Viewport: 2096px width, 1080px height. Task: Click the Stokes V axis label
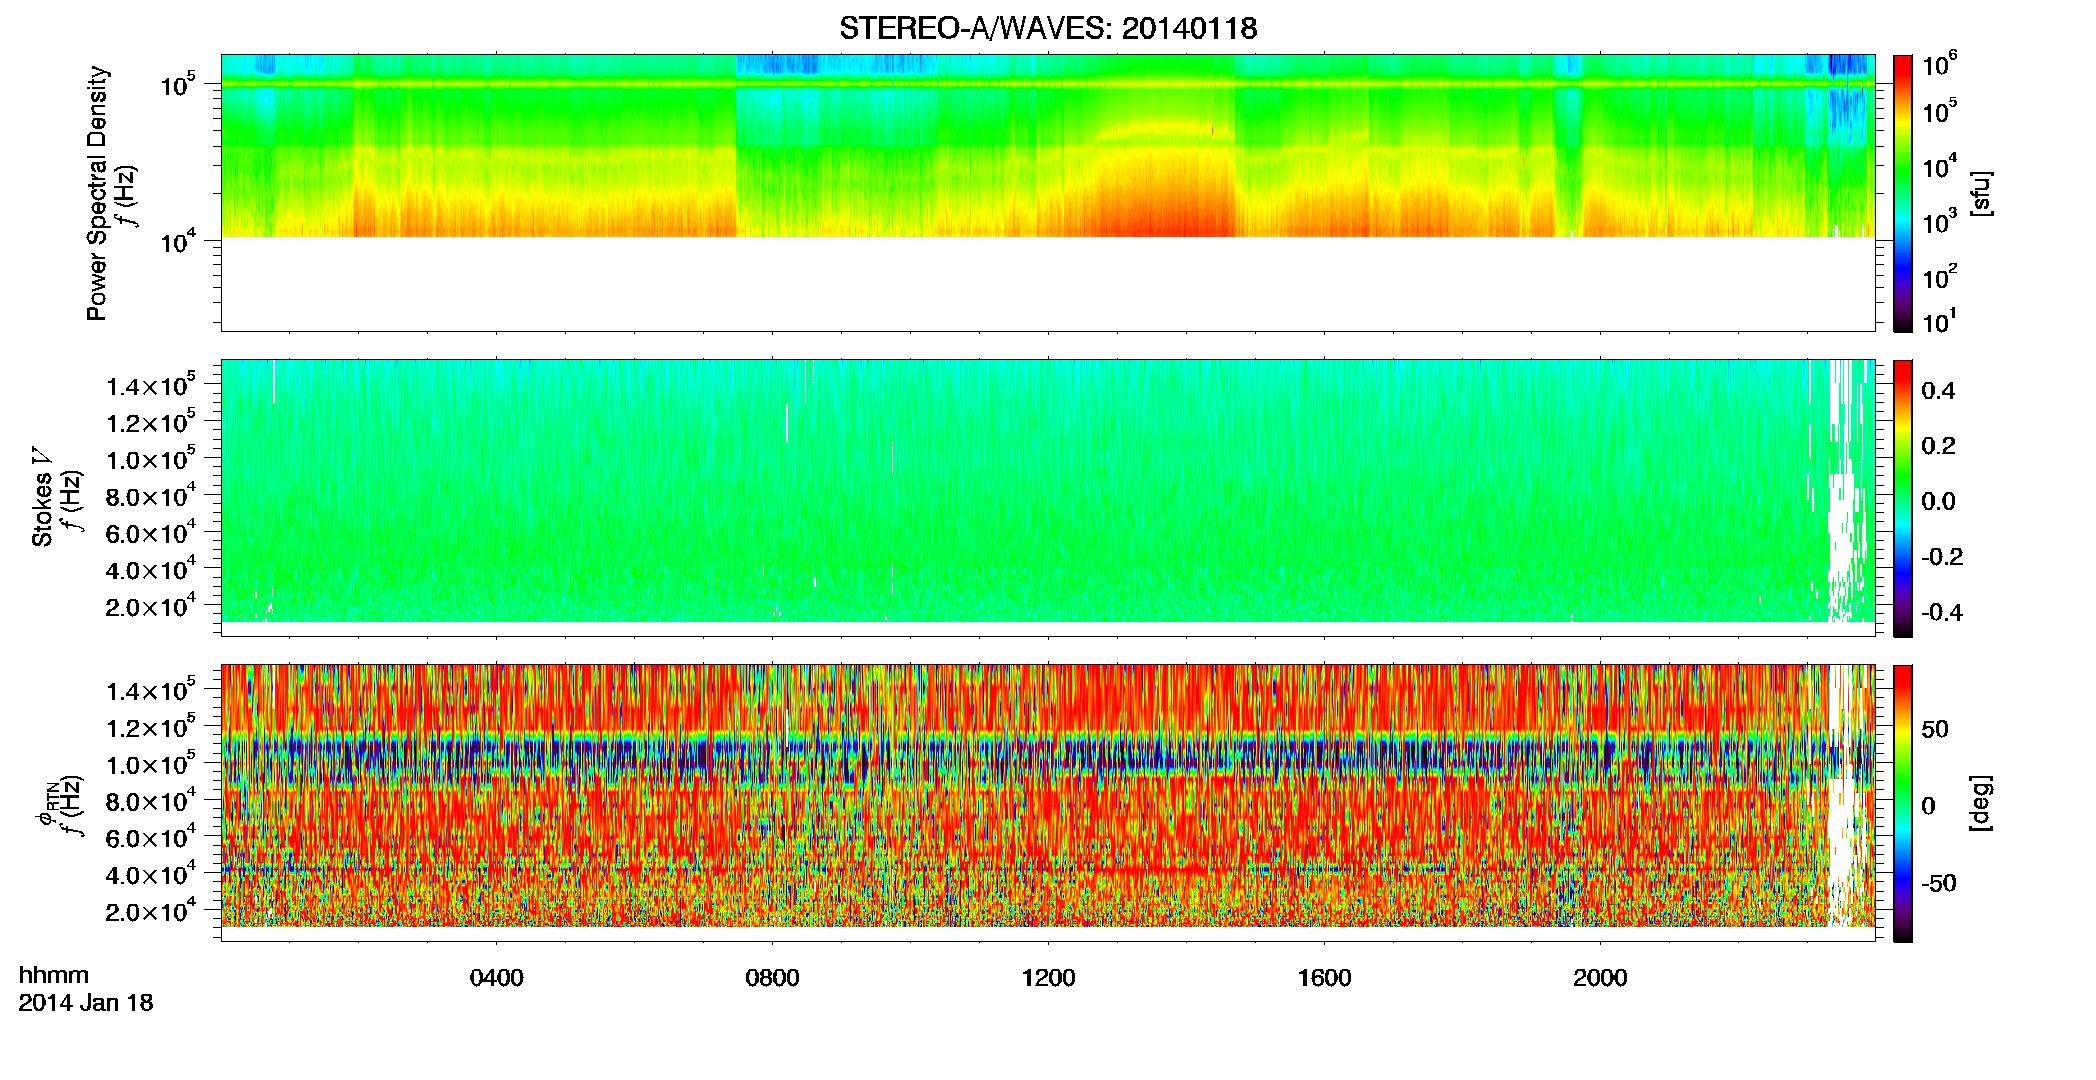(x=43, y=497)
